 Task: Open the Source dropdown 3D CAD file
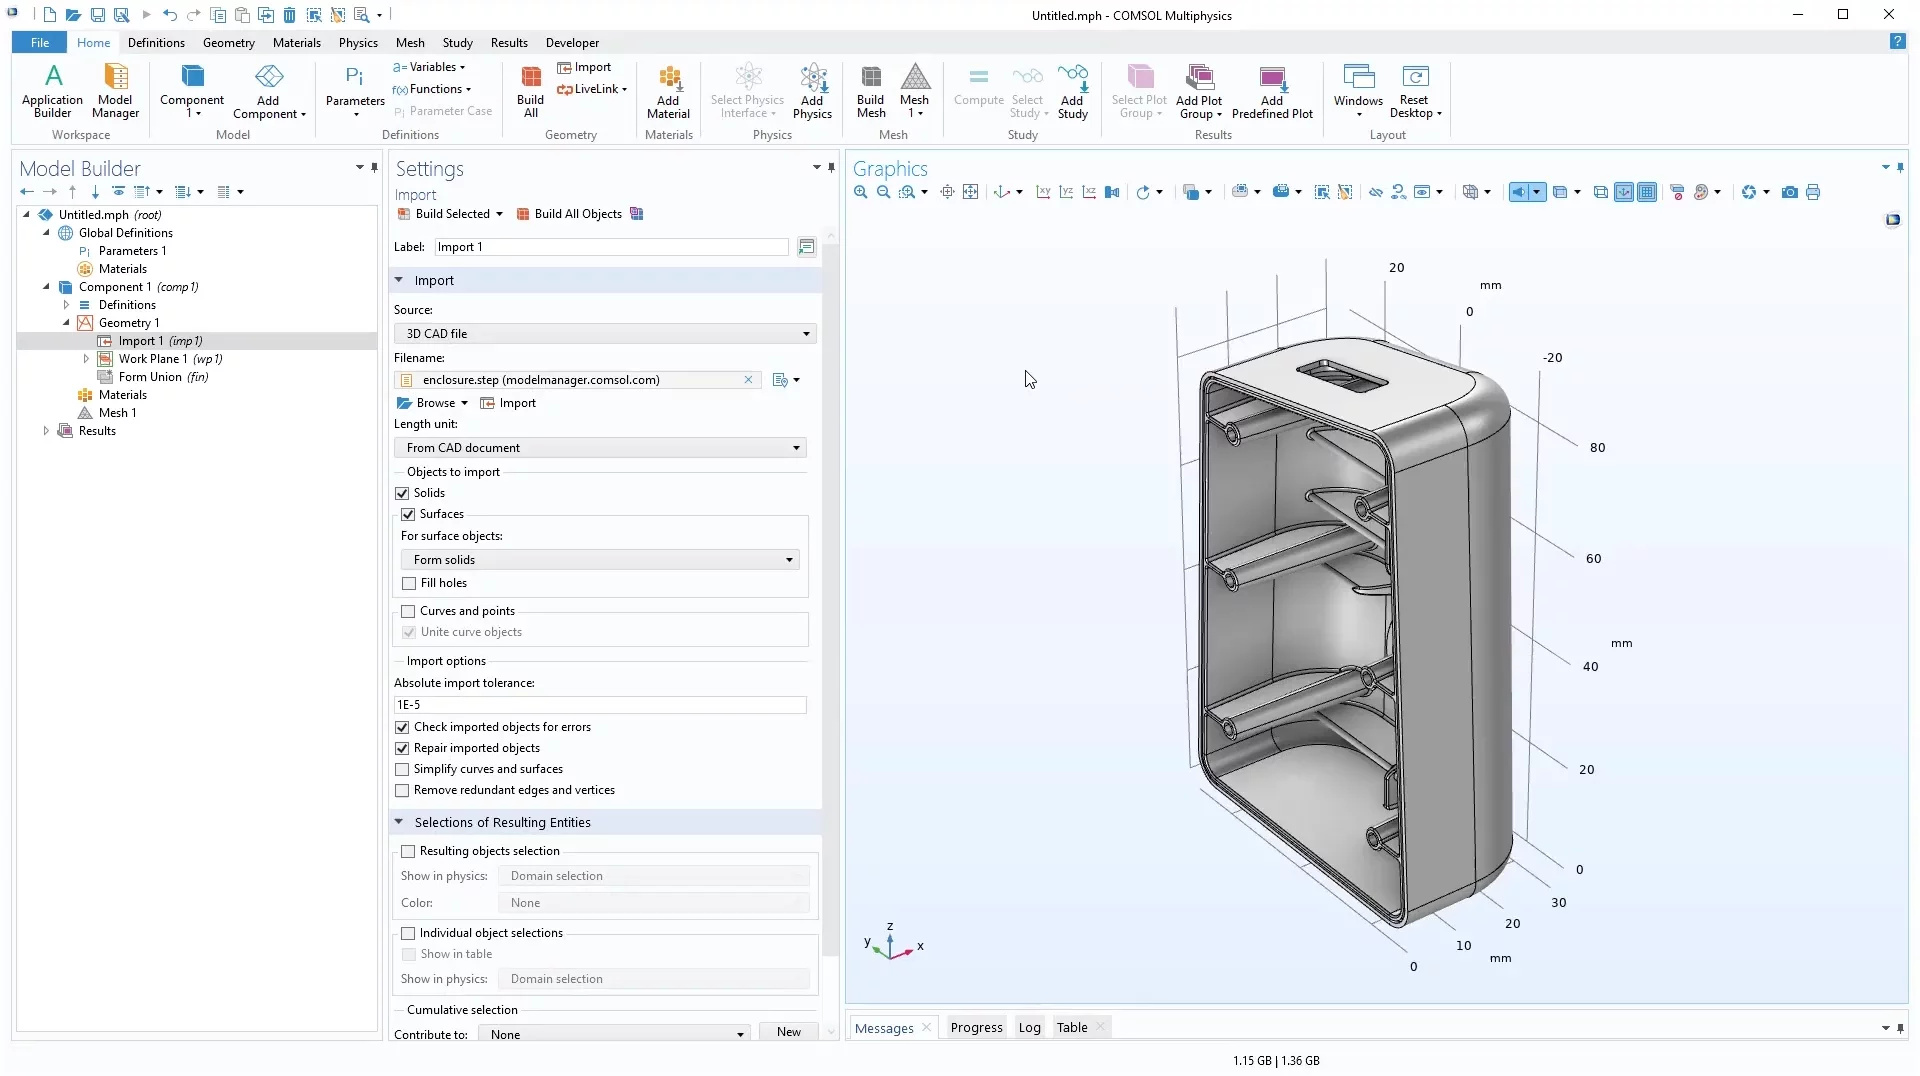click(605, 334)
